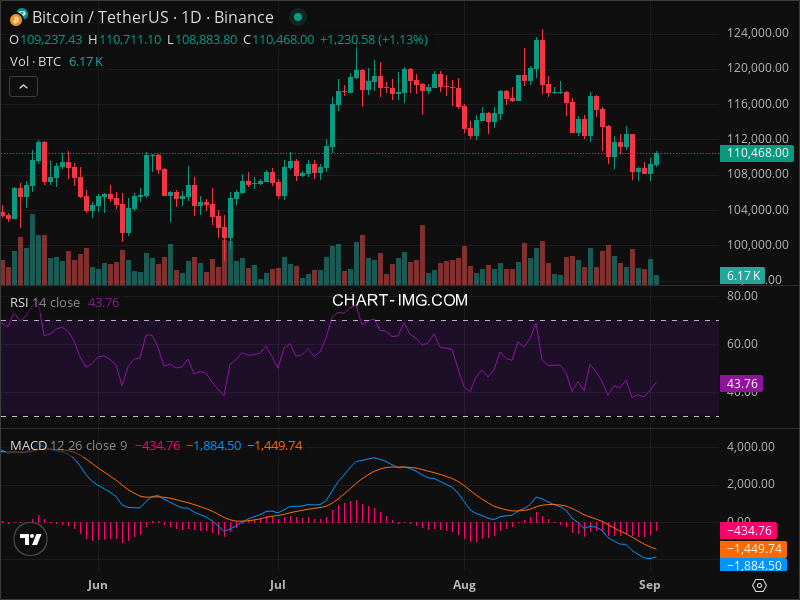Select the MACD 12 26 close 9 legend
This screenshot has width=800, height=600.
point(68,445)
